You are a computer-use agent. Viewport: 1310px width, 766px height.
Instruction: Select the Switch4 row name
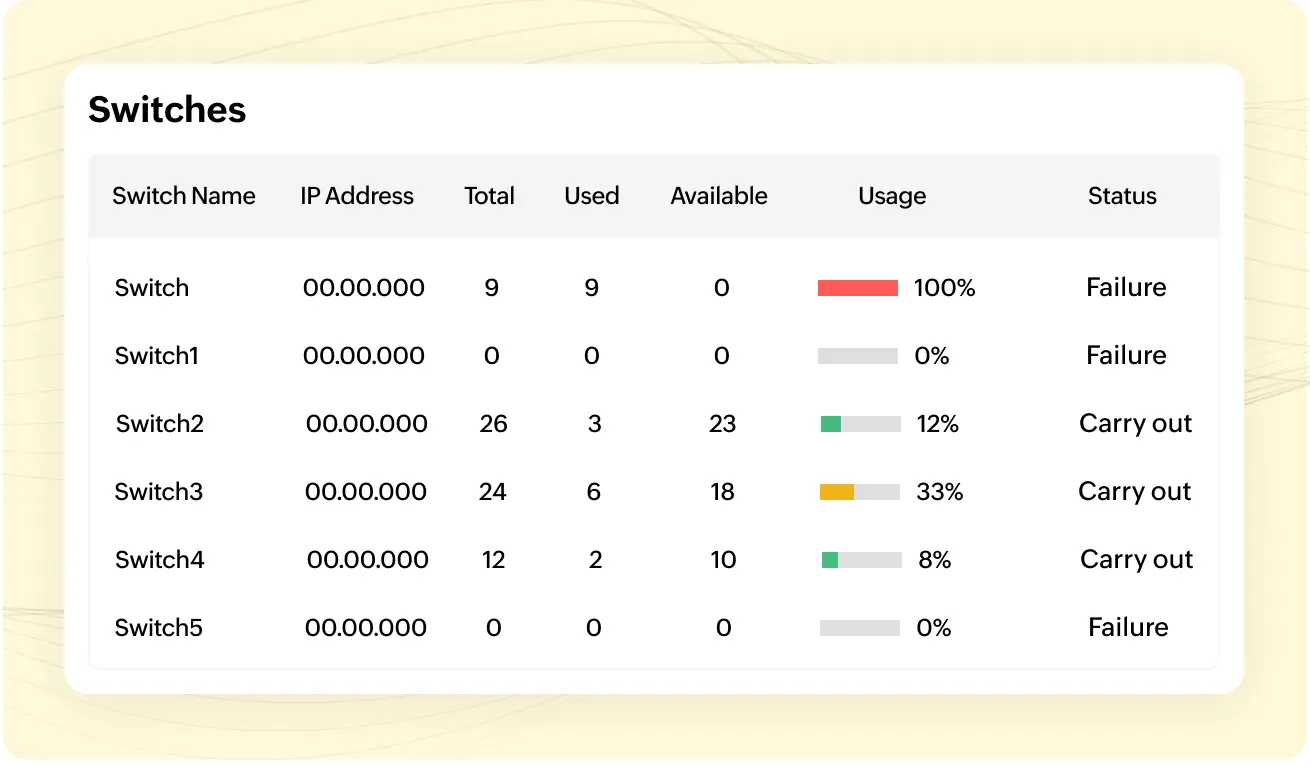[x=160, y=560]
